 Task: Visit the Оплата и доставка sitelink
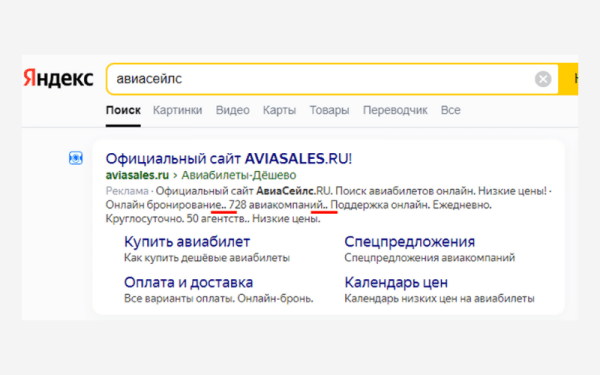[189, 282]
